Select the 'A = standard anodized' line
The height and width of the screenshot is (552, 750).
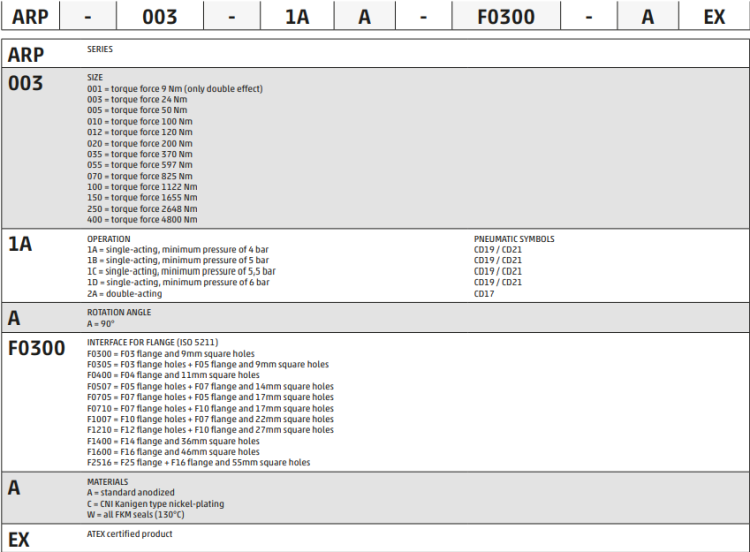click(x=131, y=492)
